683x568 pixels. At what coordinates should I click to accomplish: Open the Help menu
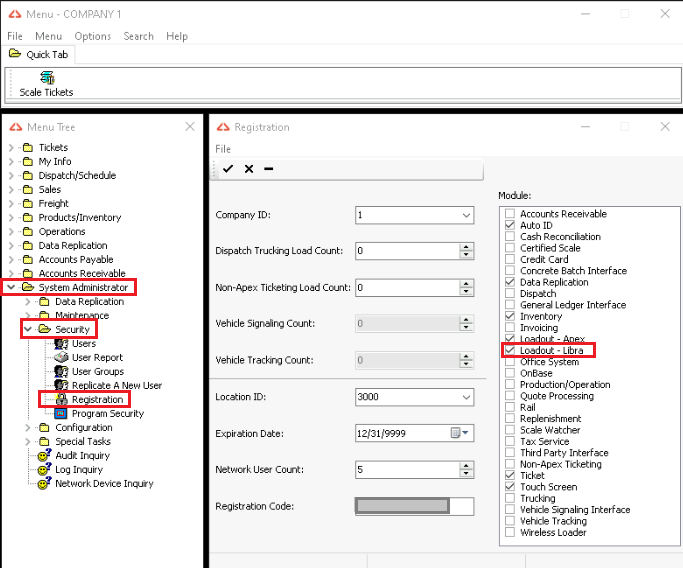[177, 36]
